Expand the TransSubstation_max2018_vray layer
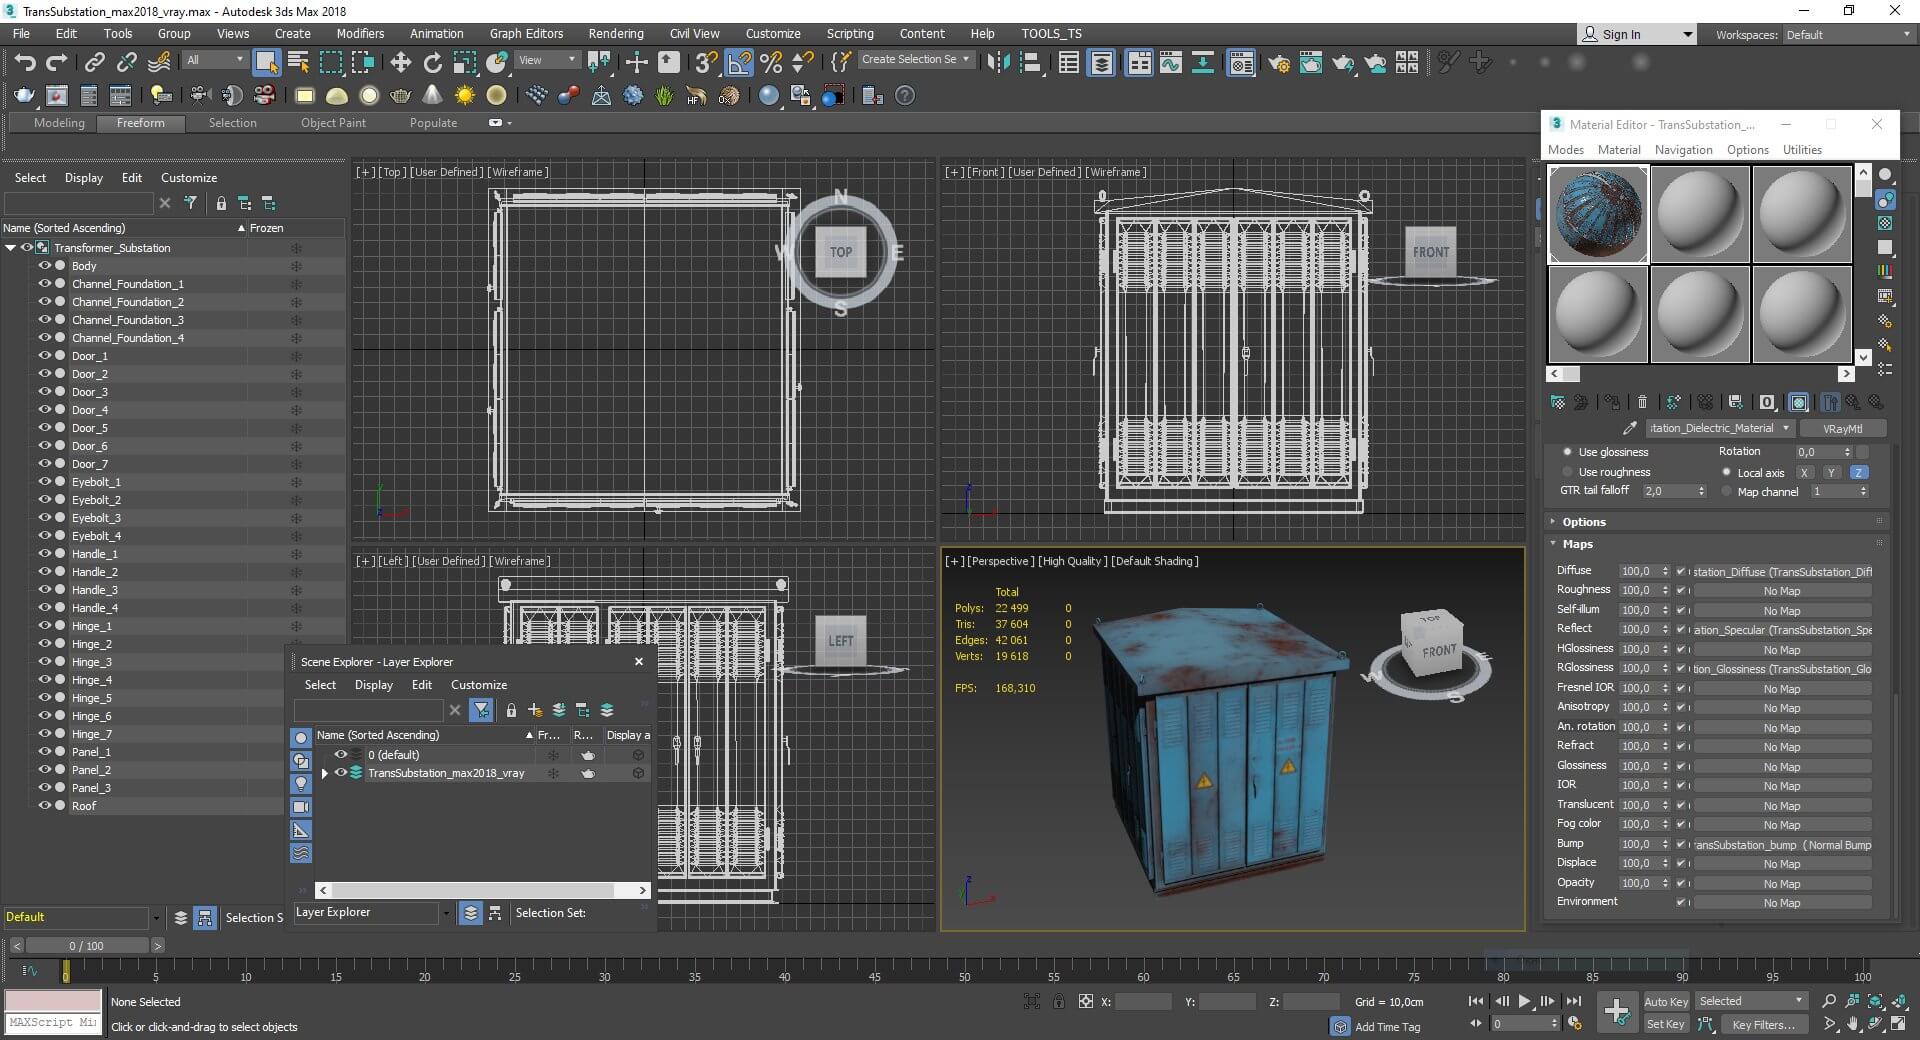This screenshot has width=1920, height=1040. point(324,774)
